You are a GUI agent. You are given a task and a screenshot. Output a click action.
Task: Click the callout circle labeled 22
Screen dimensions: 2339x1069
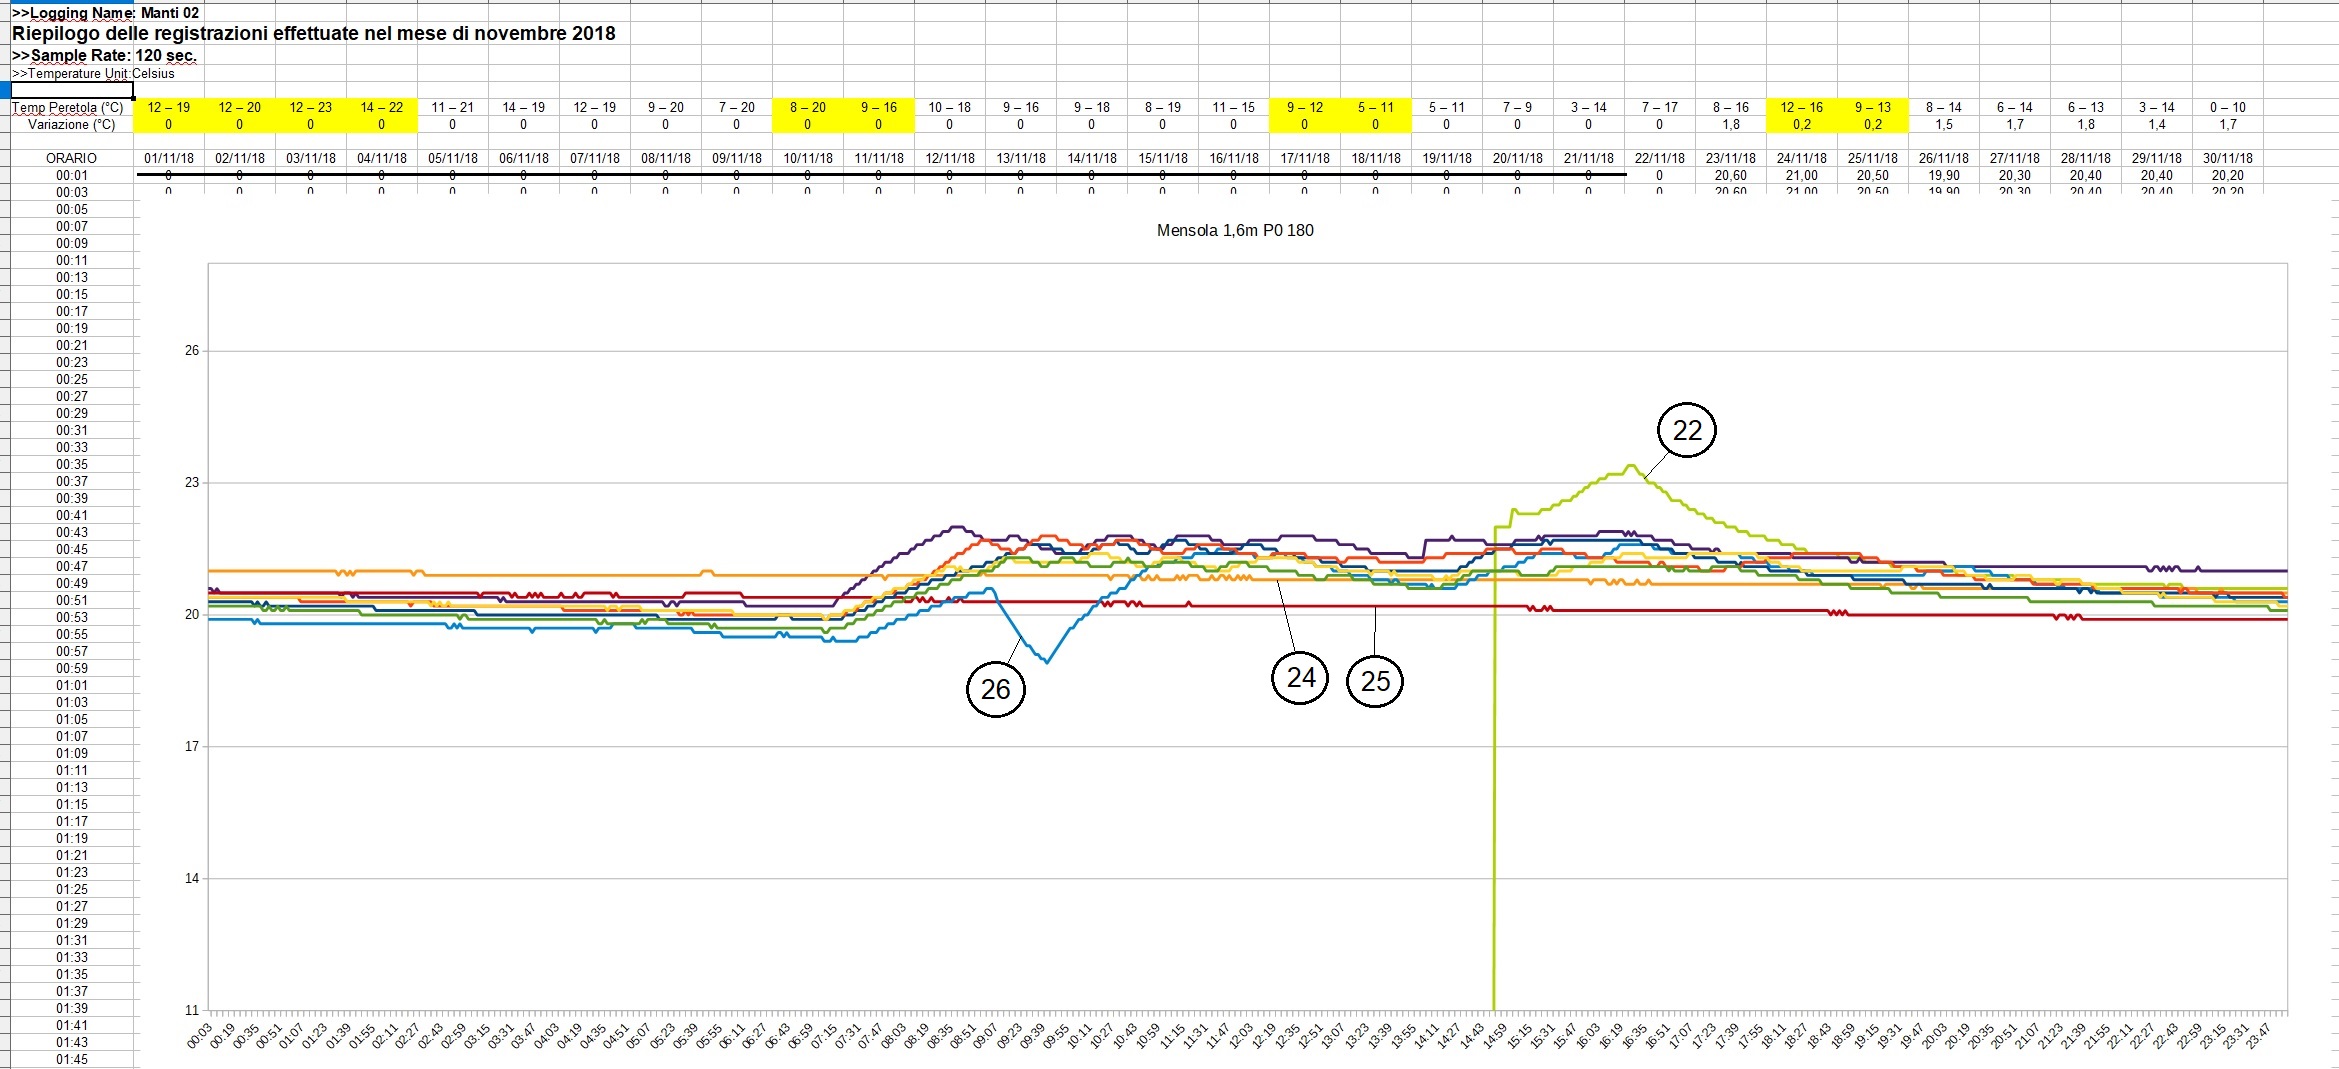[x=1686, y=430]
